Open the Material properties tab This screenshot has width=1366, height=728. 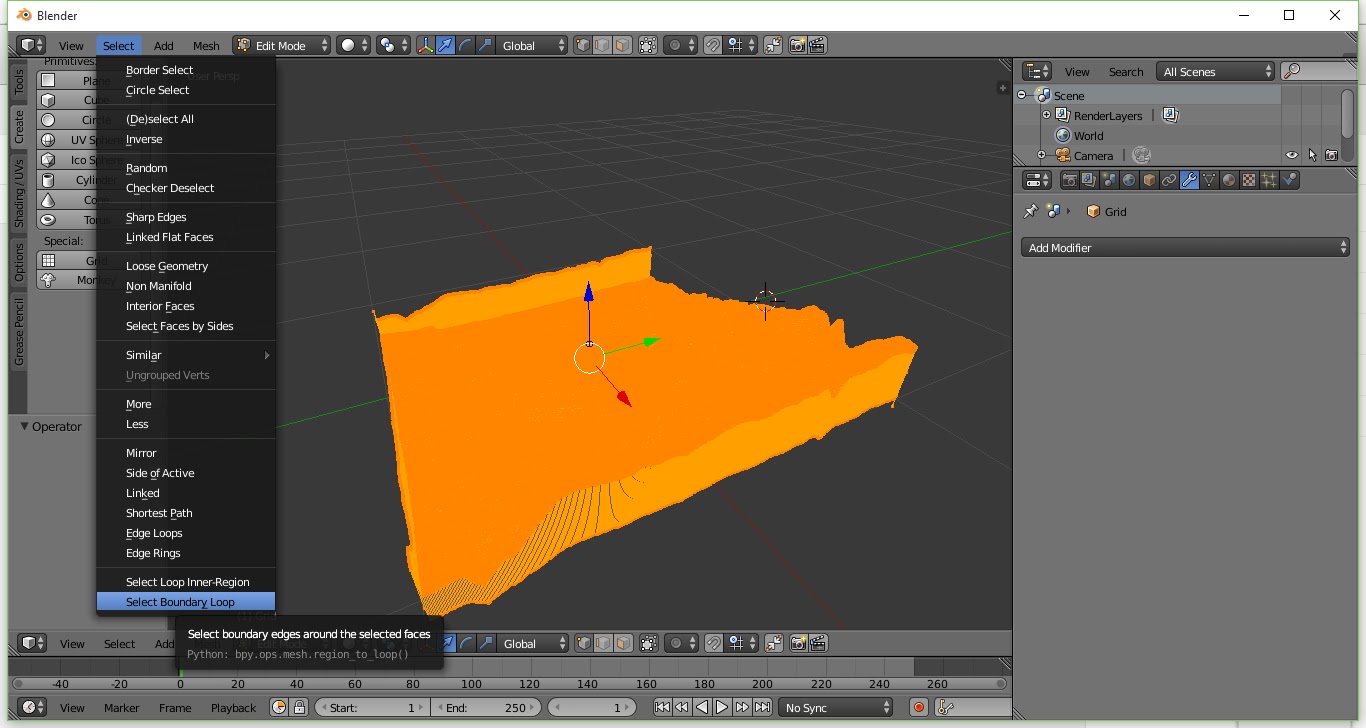tap(1229, 180)
